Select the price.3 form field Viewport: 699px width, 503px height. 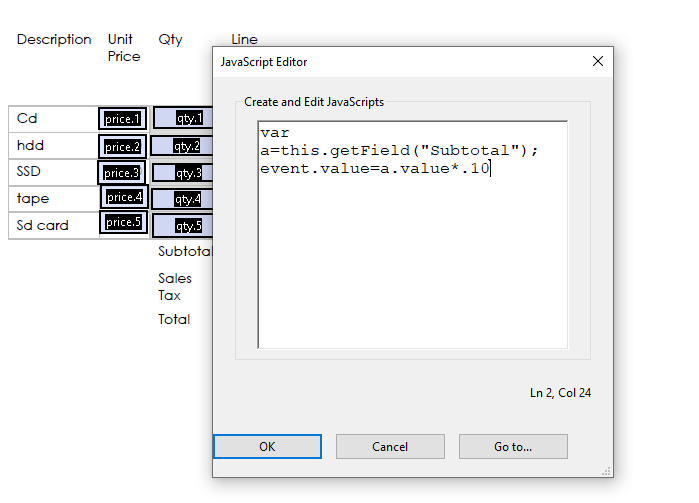(121, 173)
